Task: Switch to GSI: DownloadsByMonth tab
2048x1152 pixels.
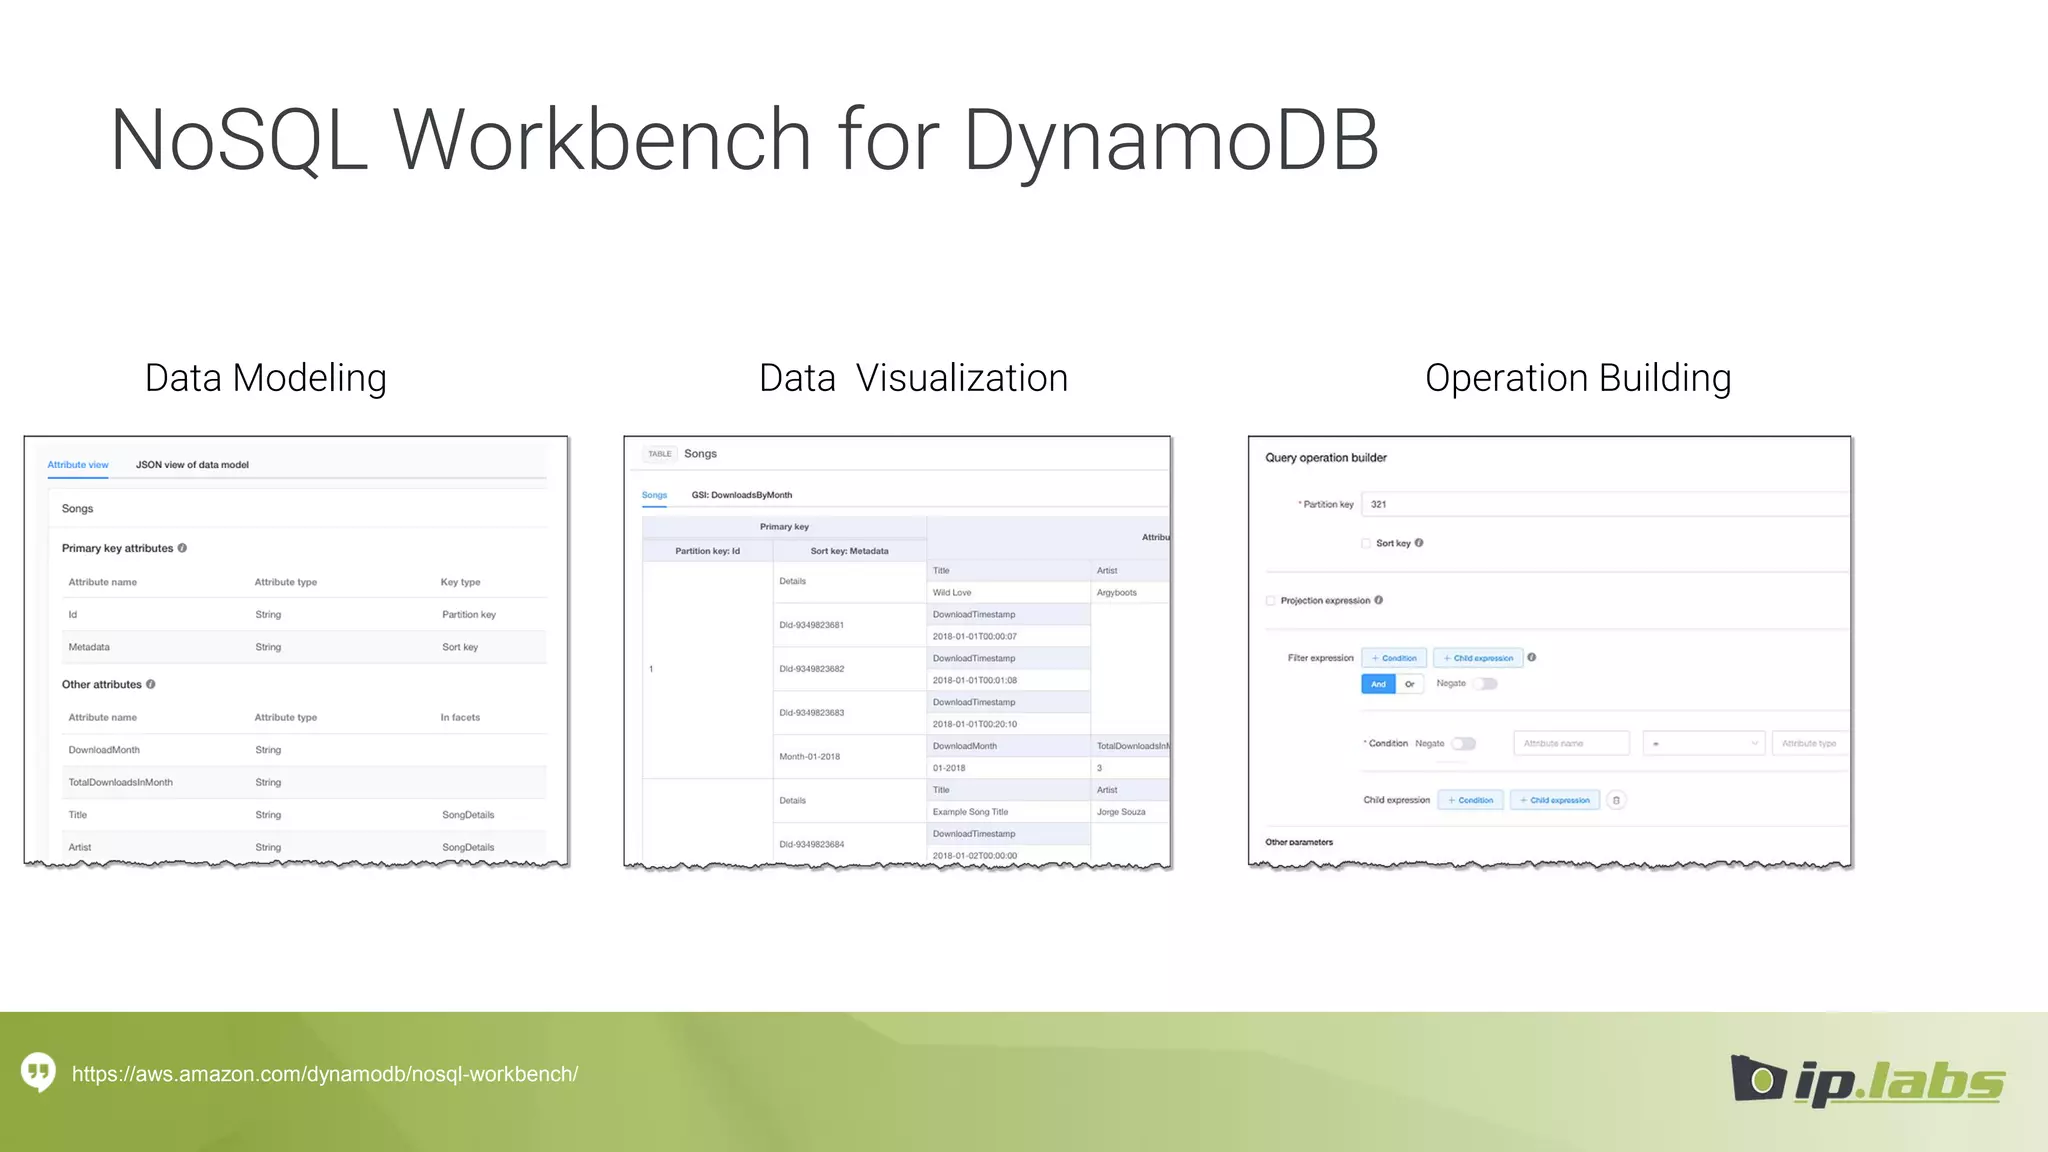Action: coord(742,495)
